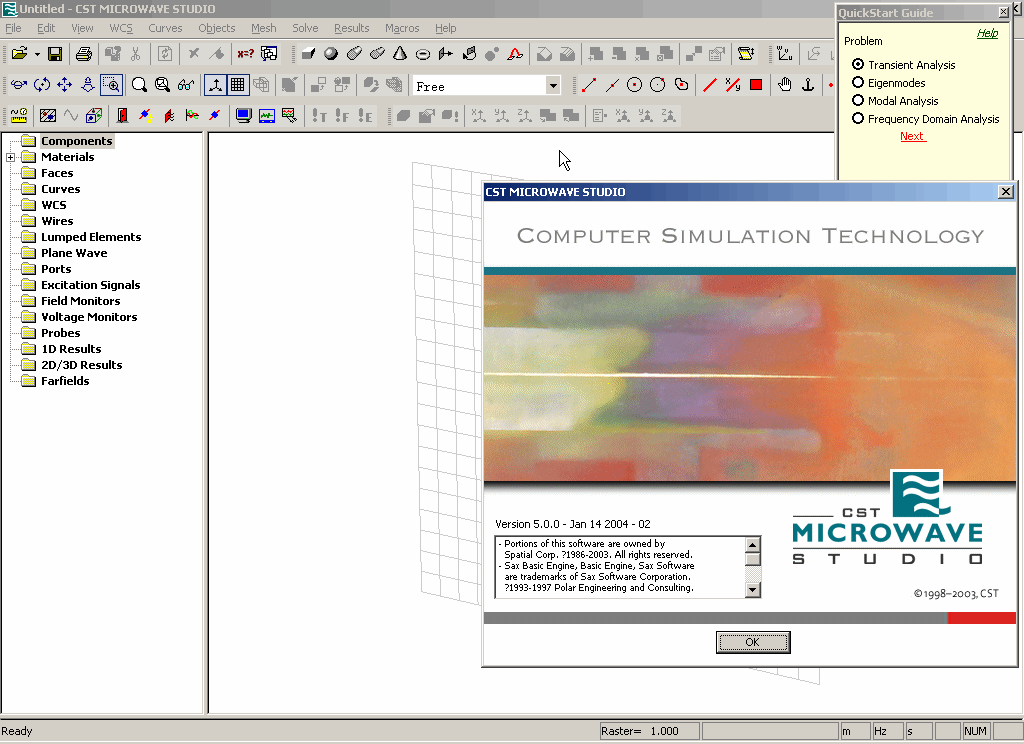Select Modal Analysis radio button
This screenshot has width=1024, height=744.
(x=858, y=101)
